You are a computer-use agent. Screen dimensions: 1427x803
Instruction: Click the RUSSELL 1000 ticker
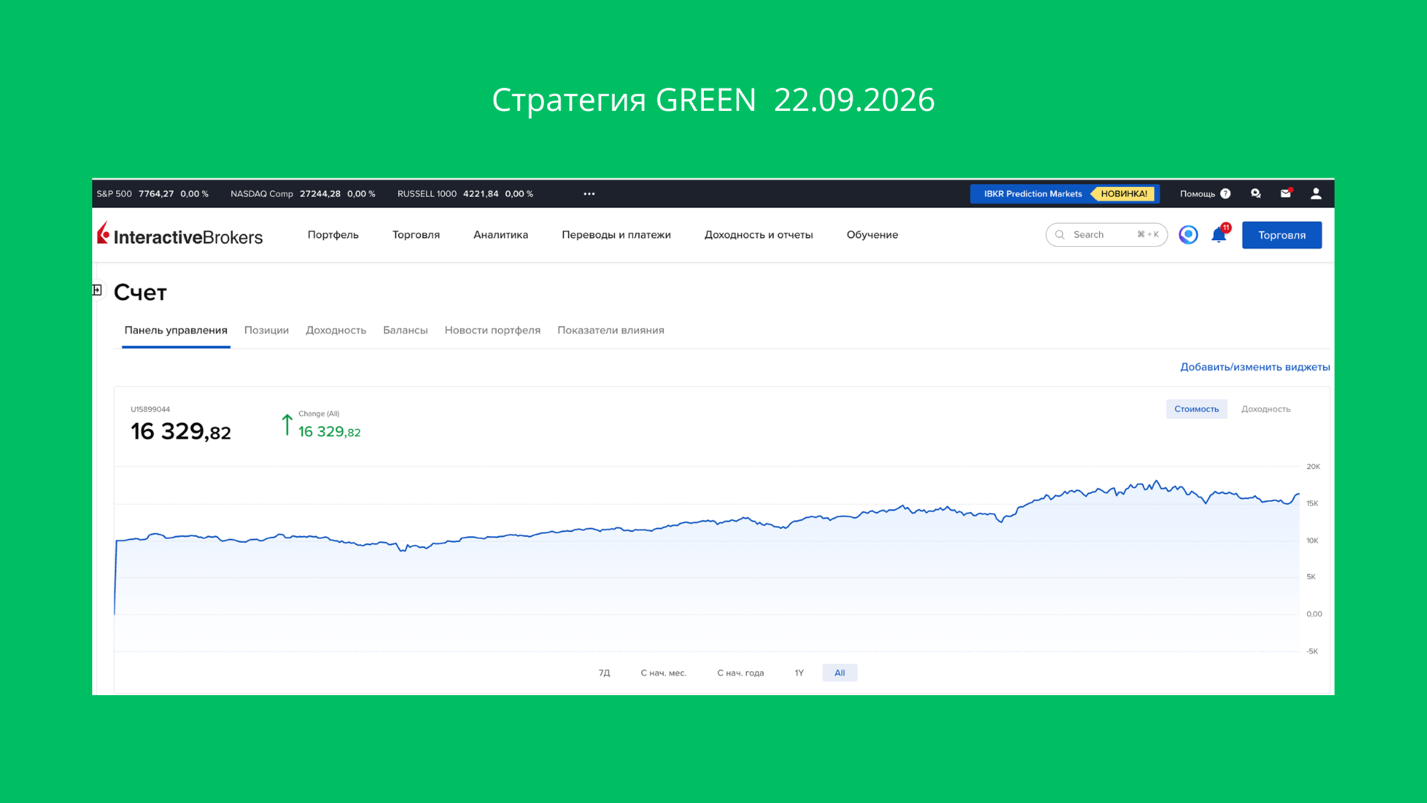click(x=465, y=194)
